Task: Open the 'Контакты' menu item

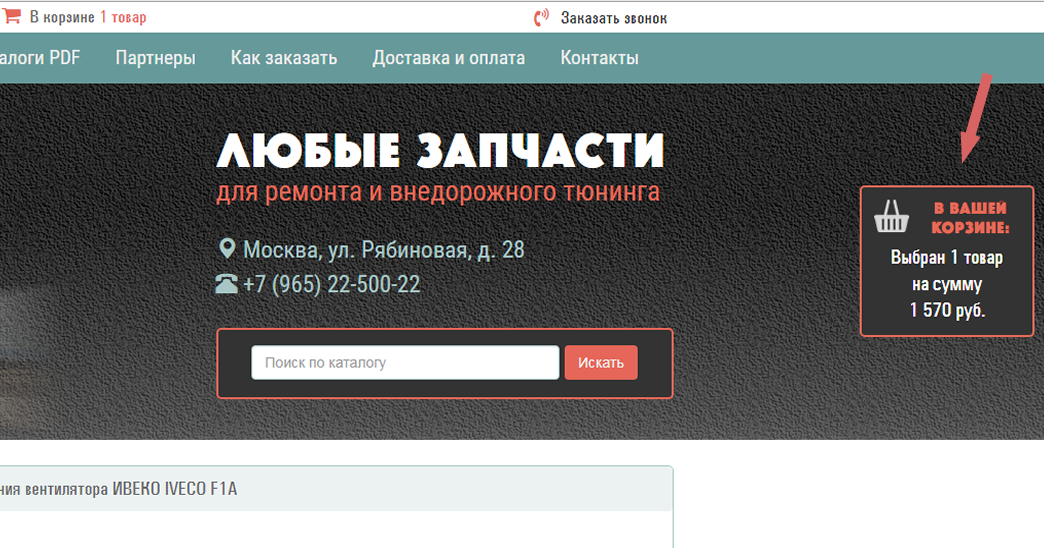Action: point(599,58)
